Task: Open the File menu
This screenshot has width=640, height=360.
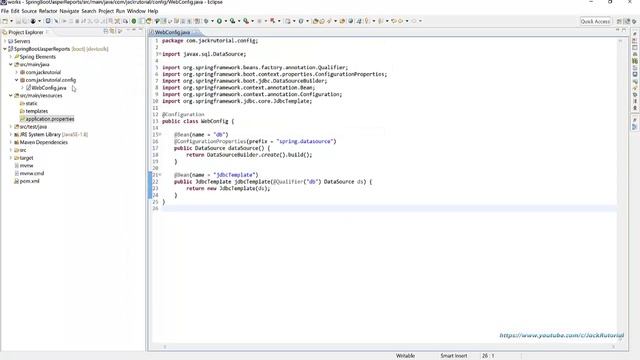Action: 4,11
